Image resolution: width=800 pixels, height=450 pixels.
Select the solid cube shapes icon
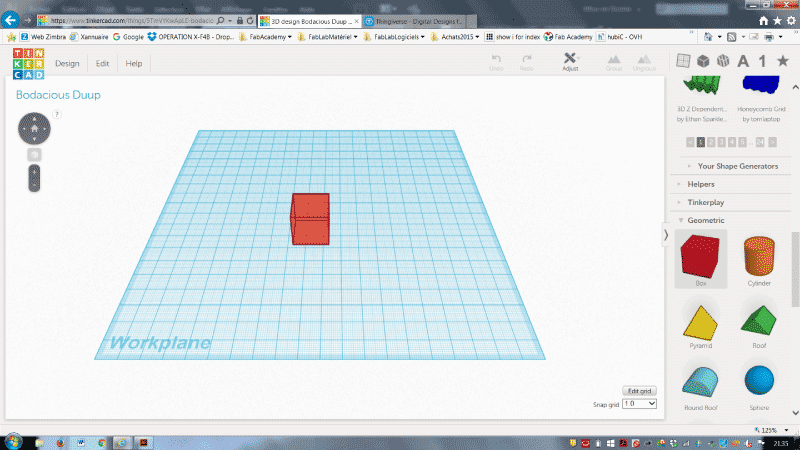click(703, 61)
